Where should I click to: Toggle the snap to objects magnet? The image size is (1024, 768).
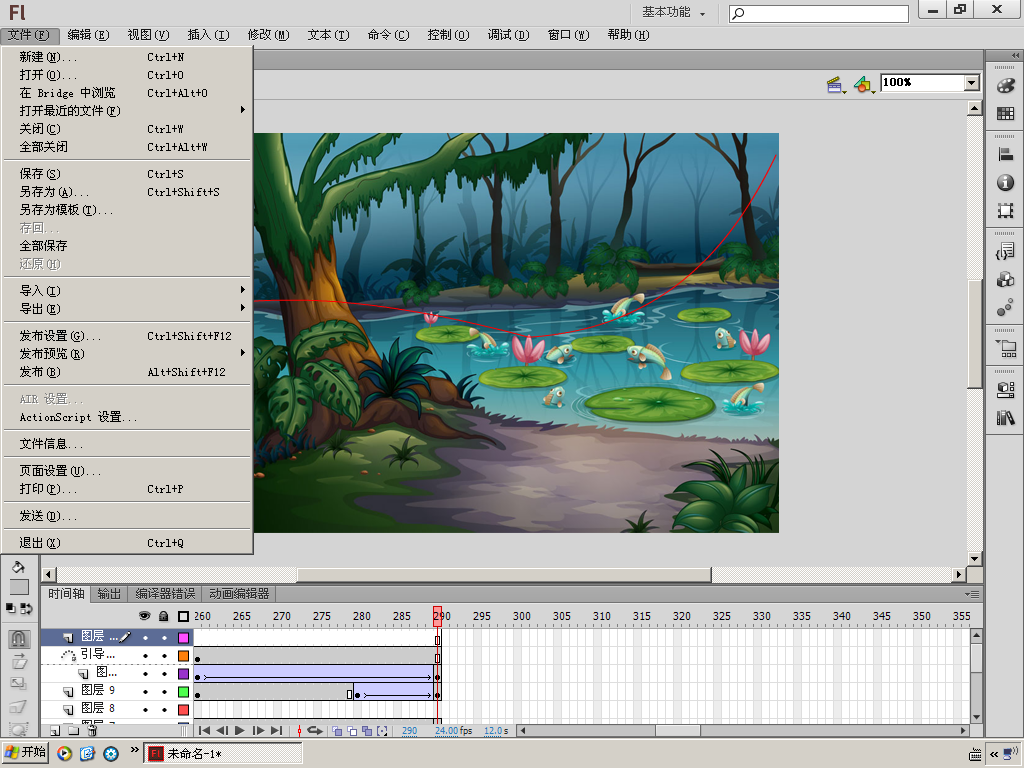coord(18,638)
